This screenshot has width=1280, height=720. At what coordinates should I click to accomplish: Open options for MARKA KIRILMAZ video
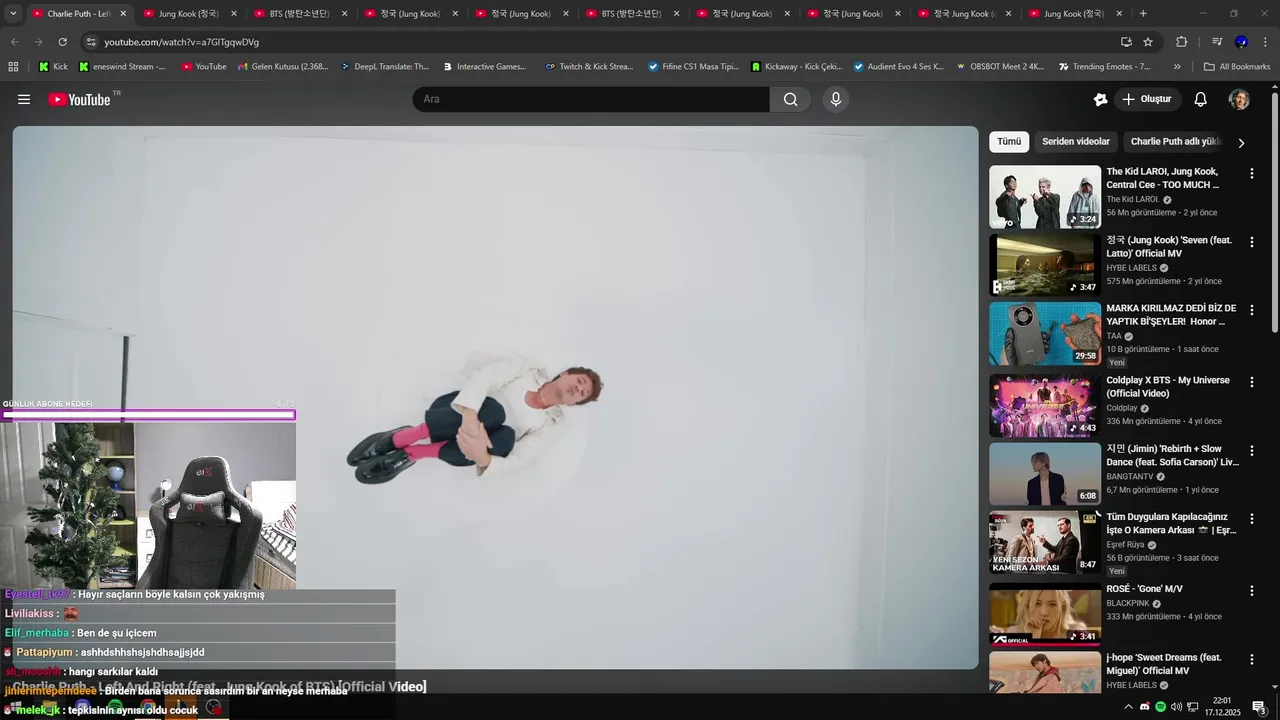pyautogui.click(x=1251, y=311)
